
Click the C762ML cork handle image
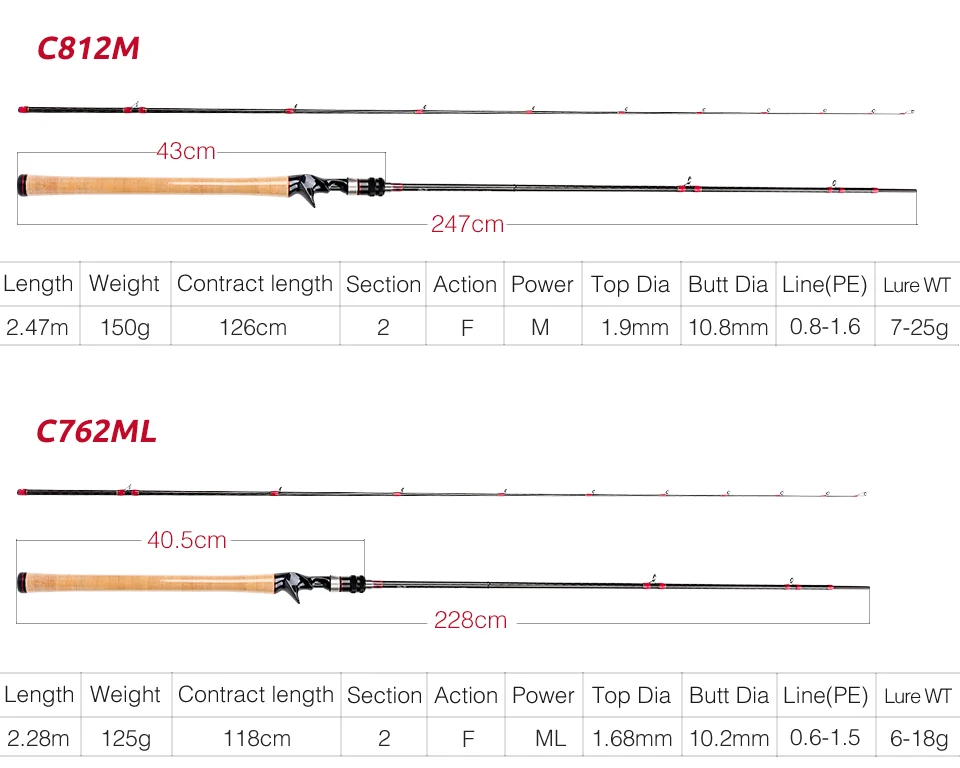click(149, 582)
